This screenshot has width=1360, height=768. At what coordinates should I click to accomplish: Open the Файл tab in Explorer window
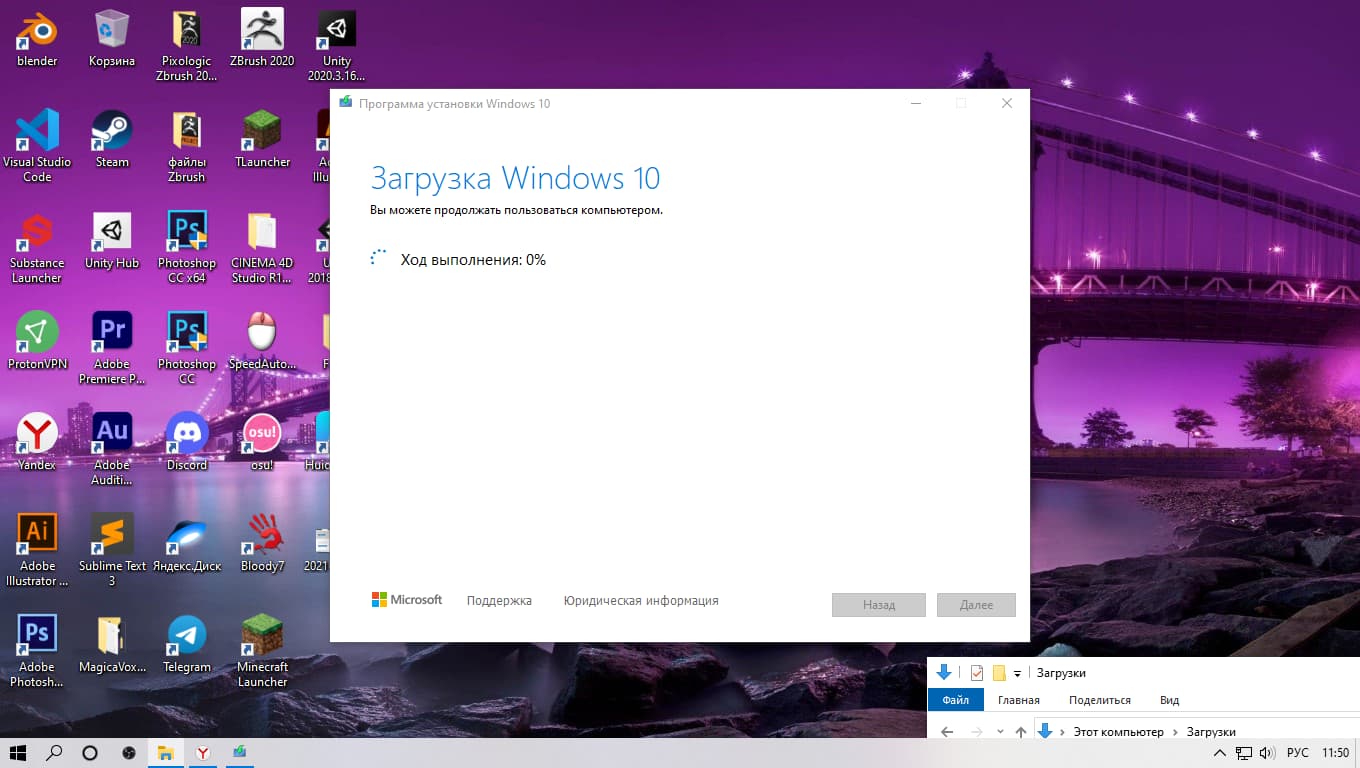click(955, 700)
